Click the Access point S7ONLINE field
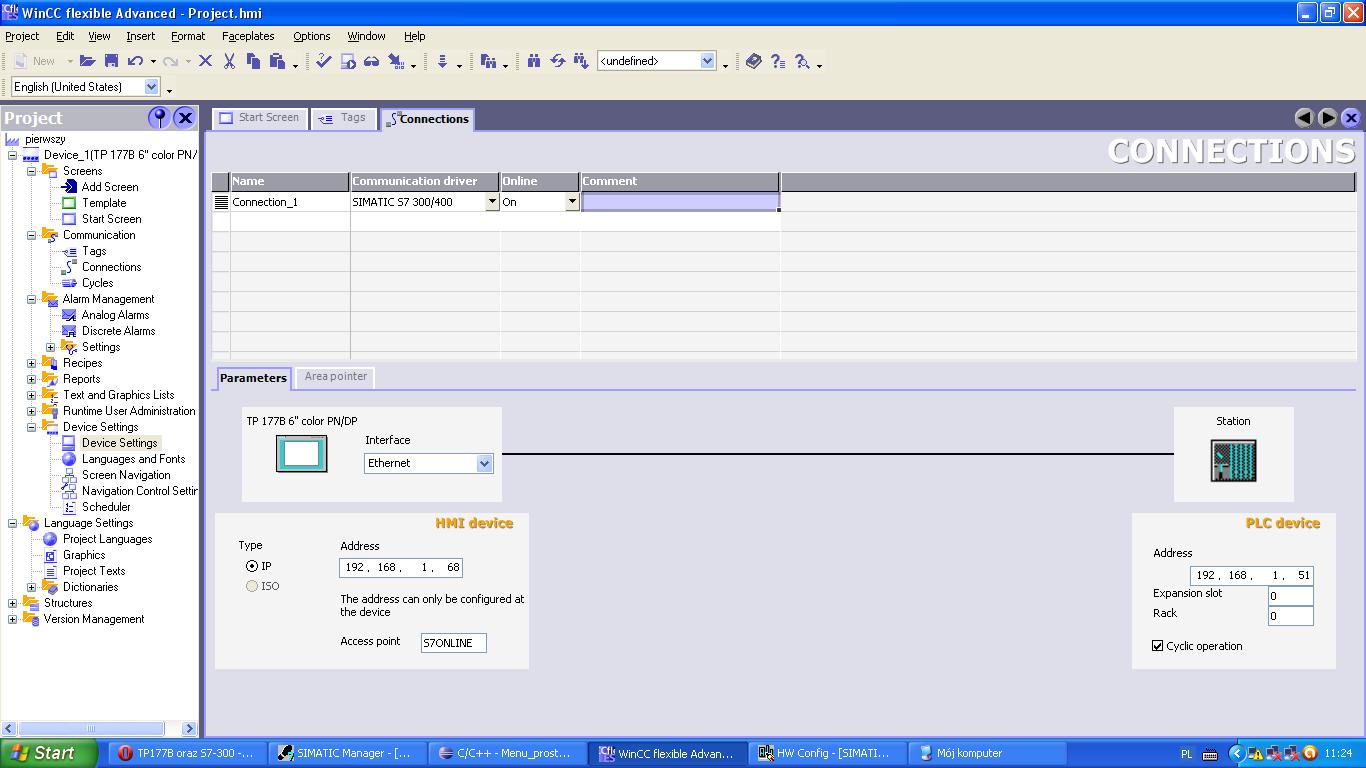Screen dimensions: 1366x768 (x=453, y=643)
